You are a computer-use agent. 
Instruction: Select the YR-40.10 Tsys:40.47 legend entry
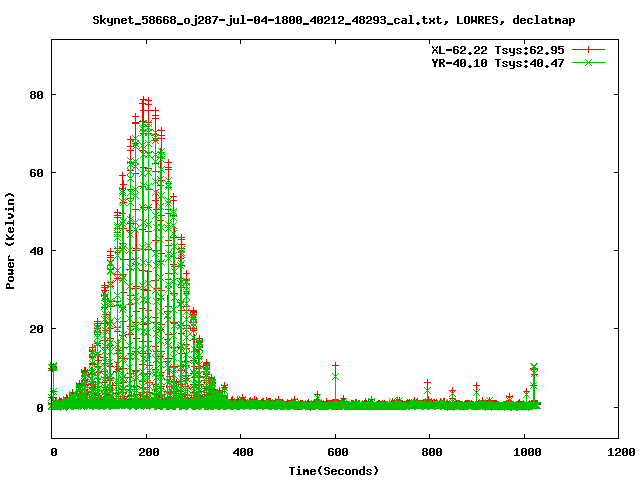click(x=498, y=63)
